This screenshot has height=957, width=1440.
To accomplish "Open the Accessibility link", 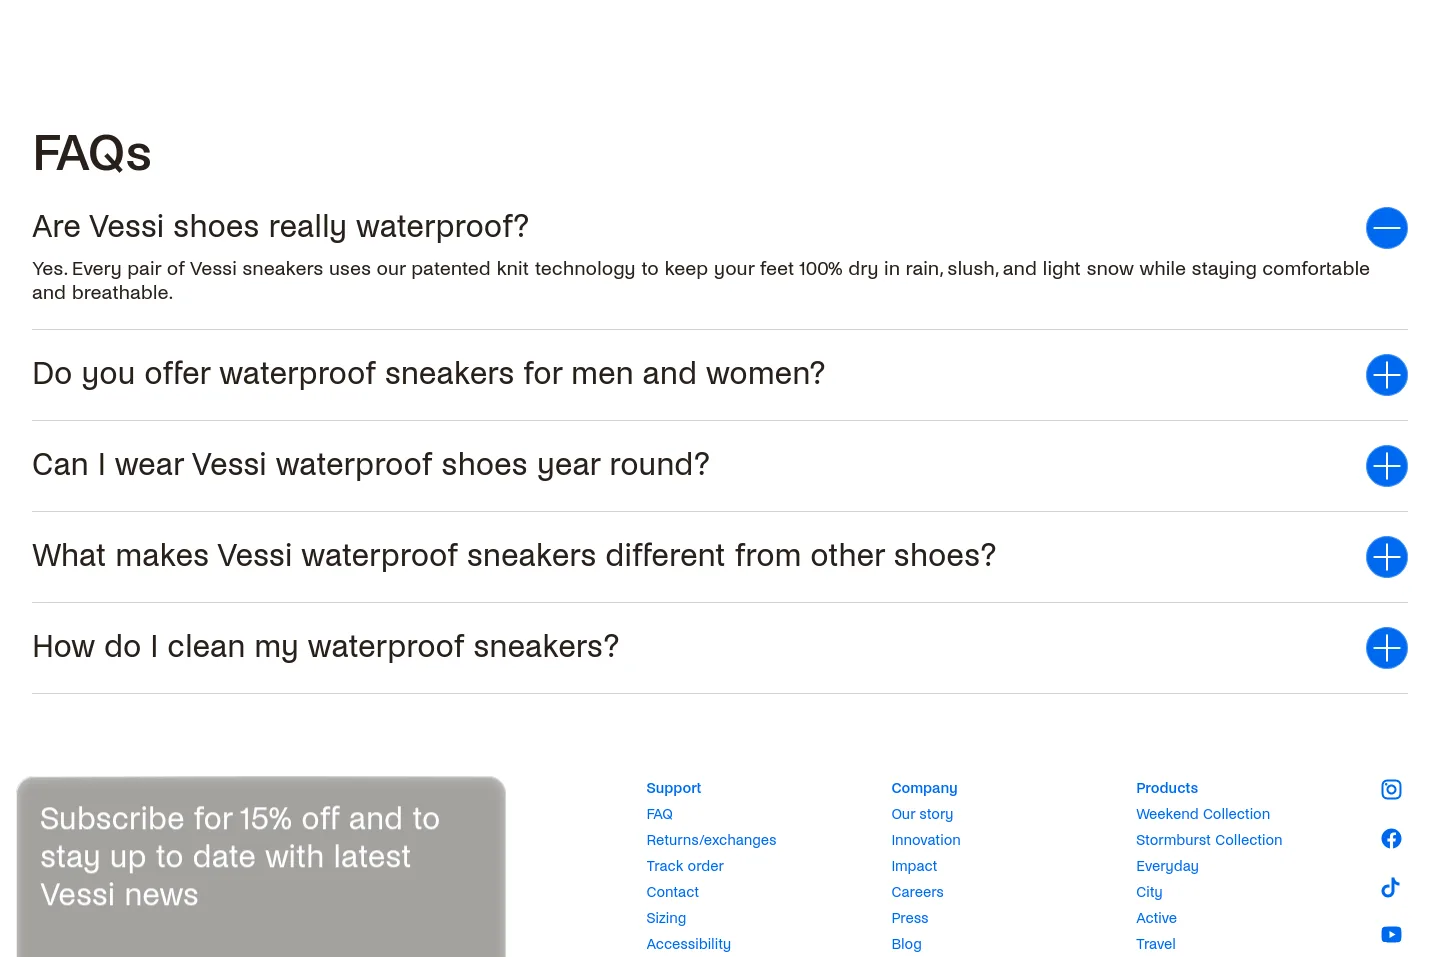I will (688, 944).
